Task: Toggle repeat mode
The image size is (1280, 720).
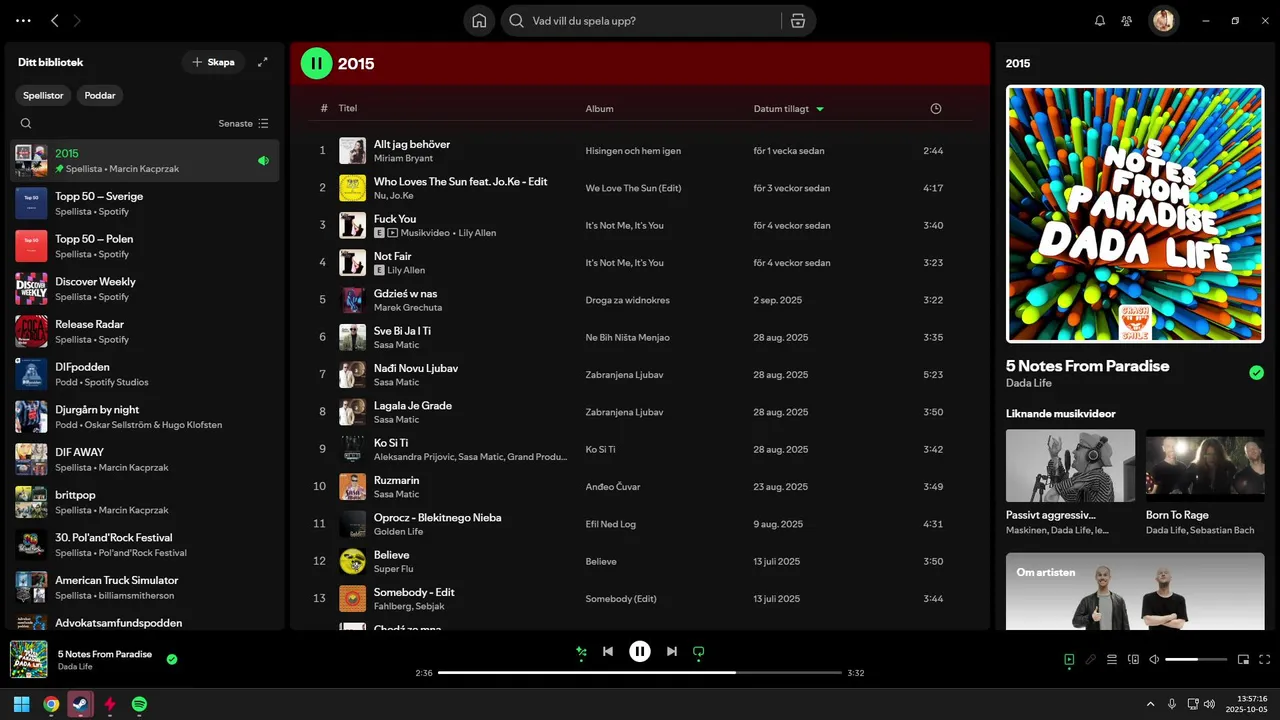Action: tap(699, 652)
